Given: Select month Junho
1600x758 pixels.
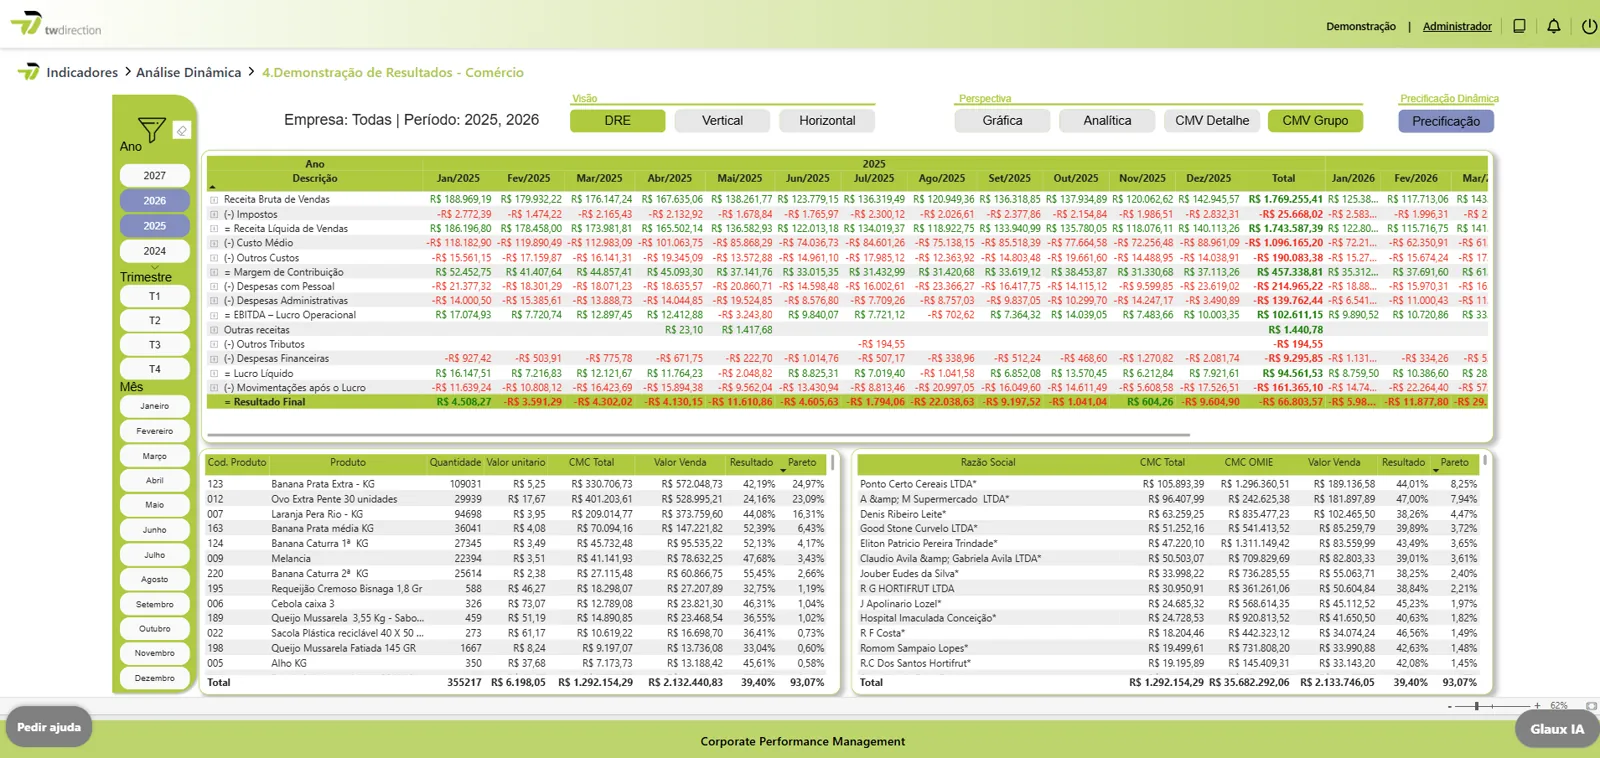Looking at the screenshot, I should tap(154, 530).
